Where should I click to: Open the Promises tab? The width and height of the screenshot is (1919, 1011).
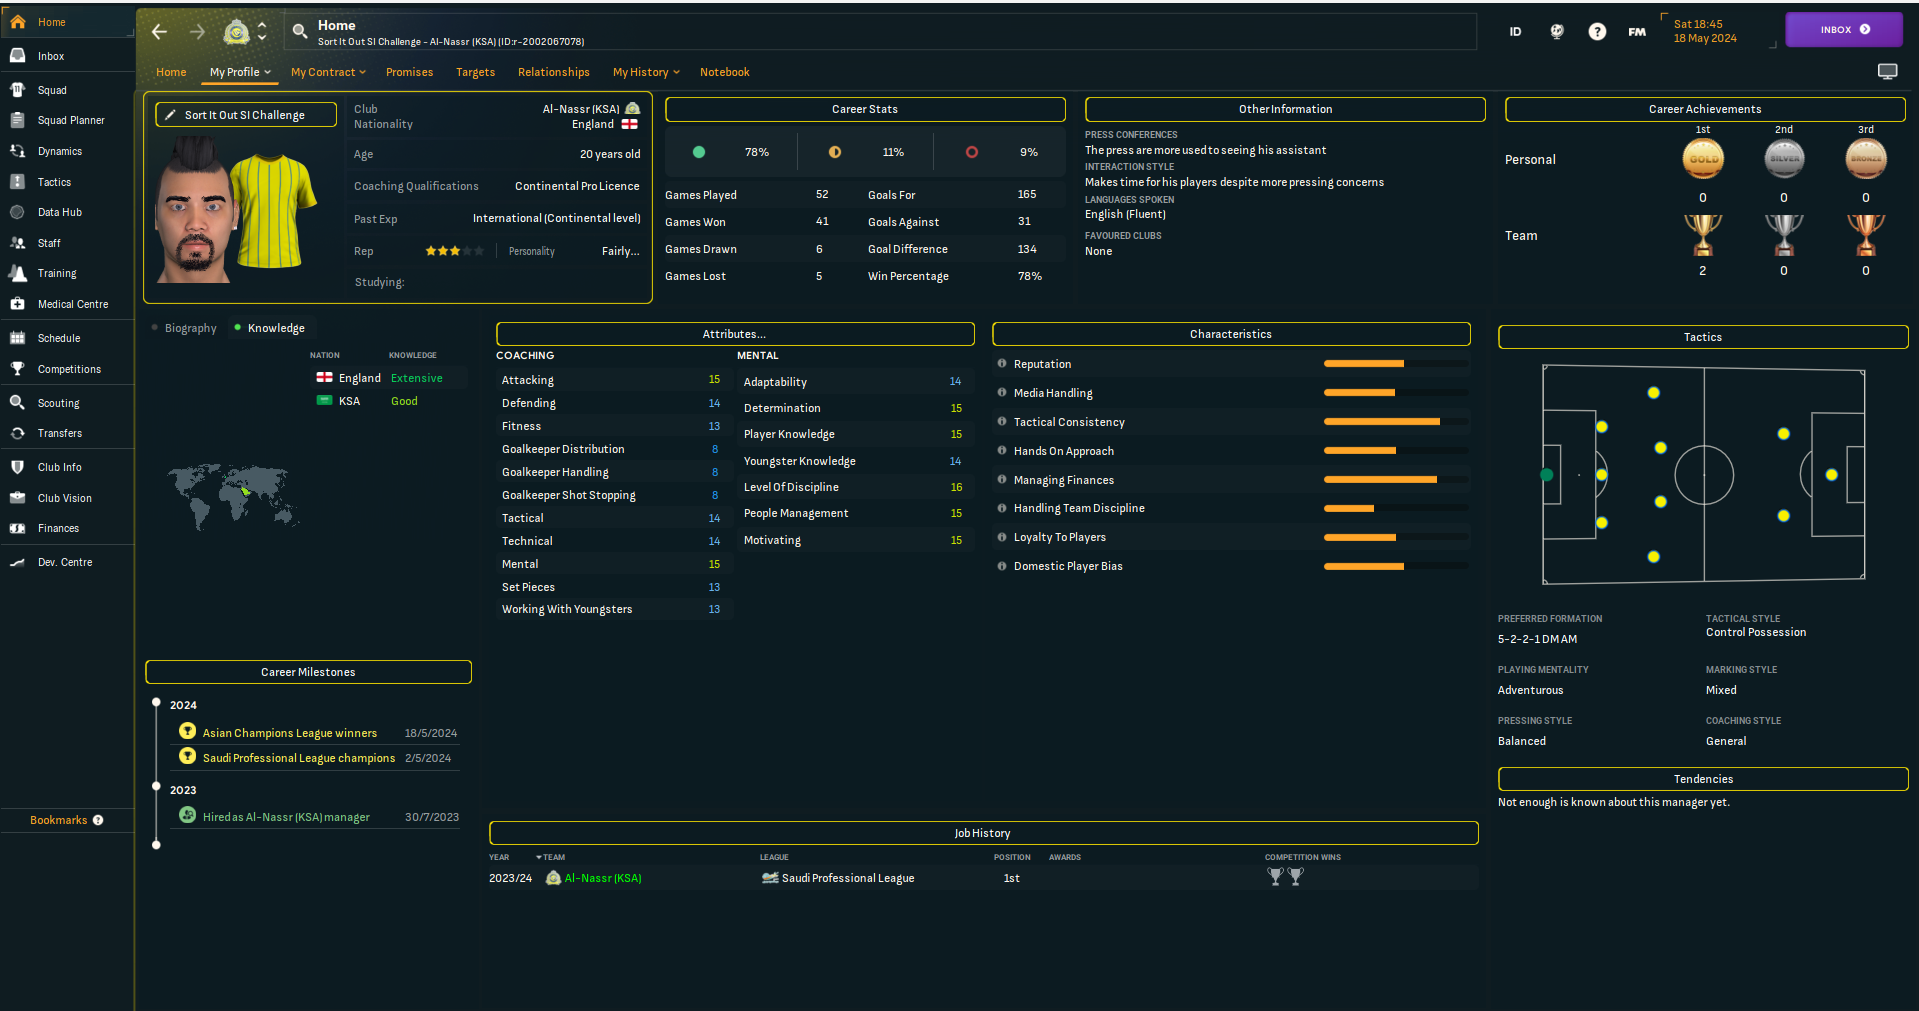tap(409, 72)
